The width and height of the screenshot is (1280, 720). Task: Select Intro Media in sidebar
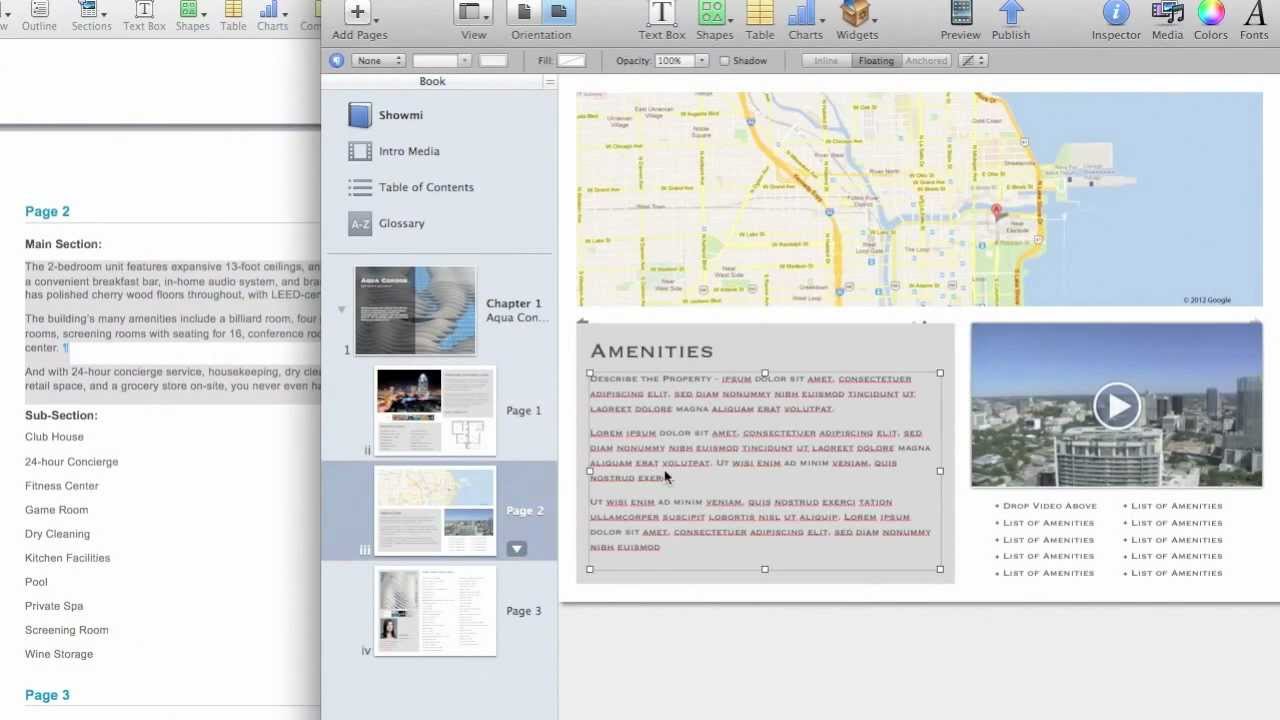pyautogui.click(x=409, y=151)
